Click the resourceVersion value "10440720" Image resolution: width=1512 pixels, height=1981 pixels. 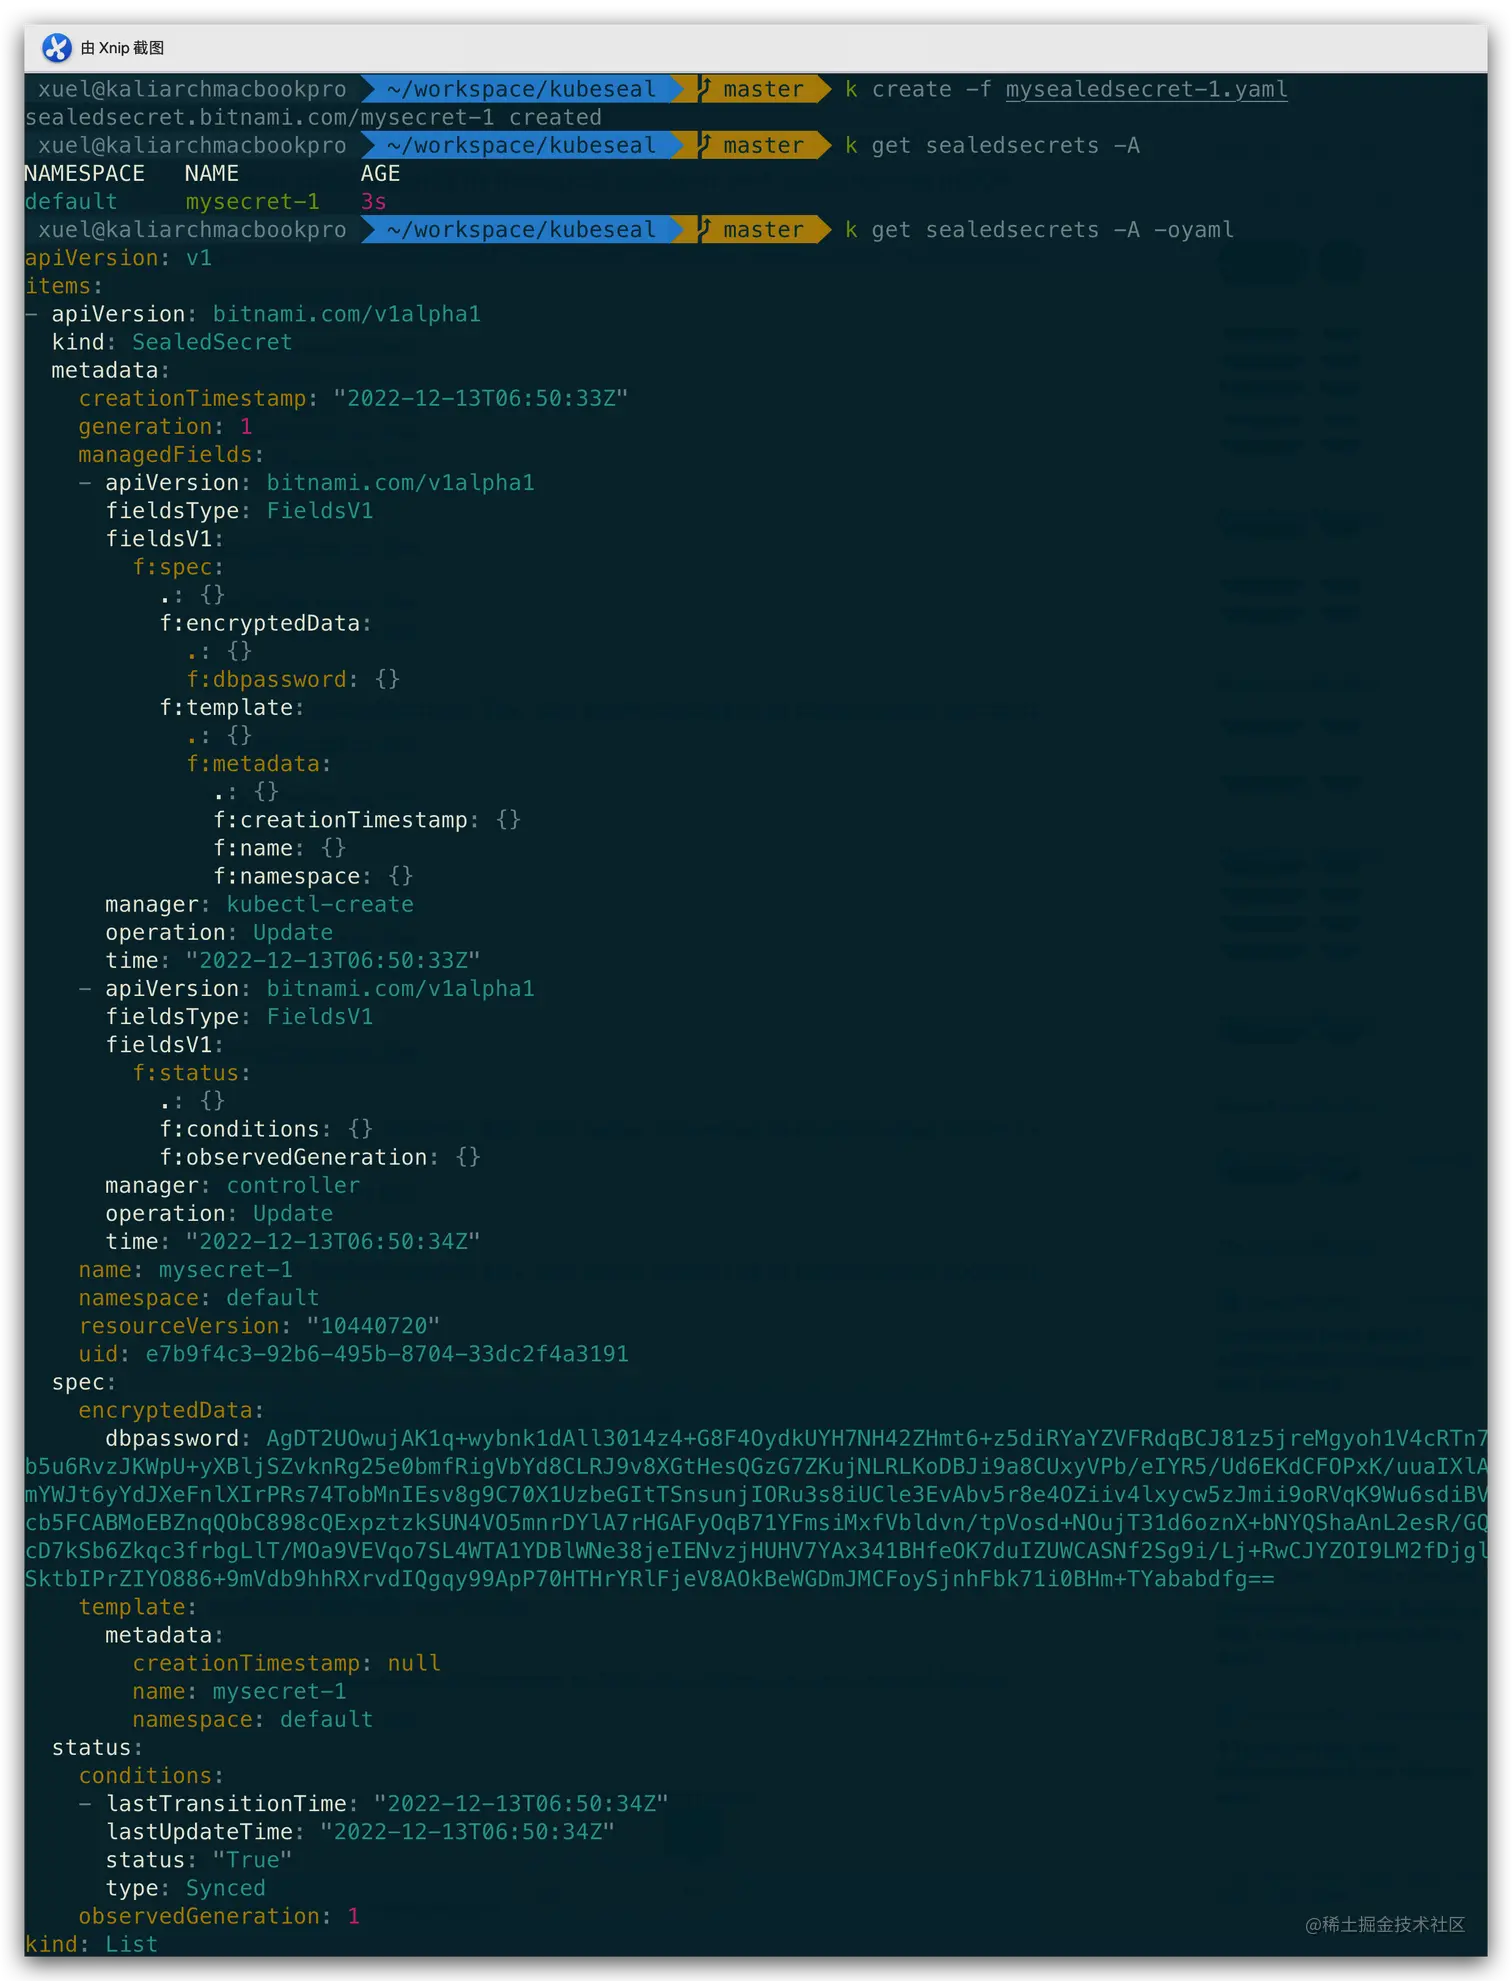[x=373, y=1325]
